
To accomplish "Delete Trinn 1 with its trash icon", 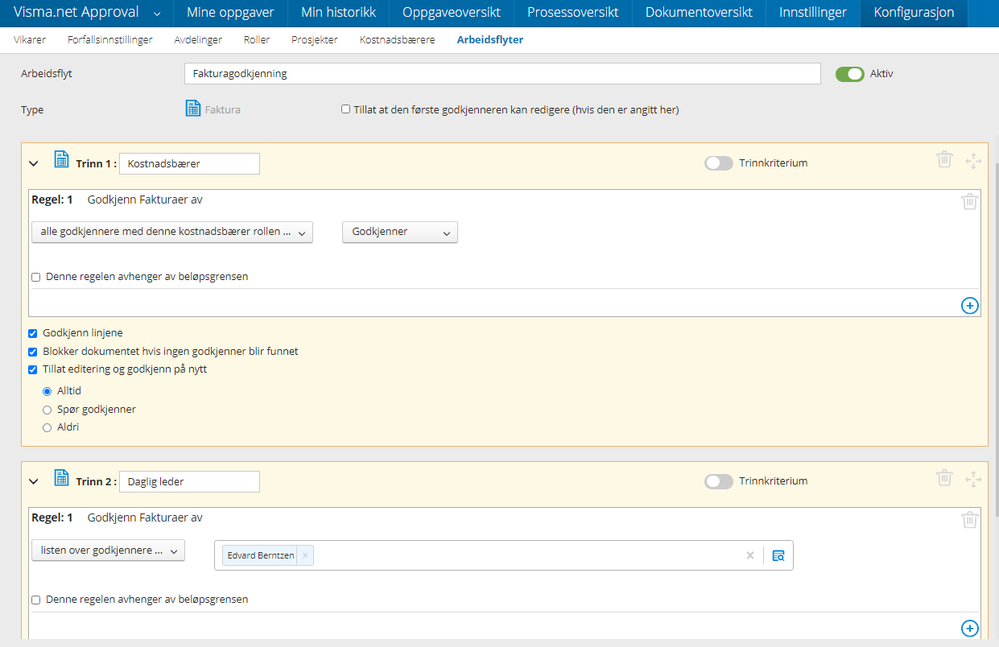I will point(944,160).
